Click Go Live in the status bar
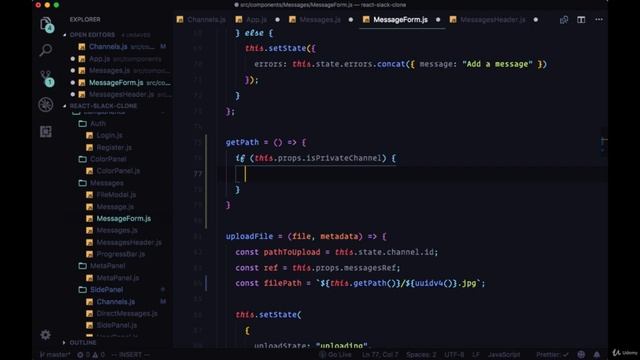 [336, 355]
